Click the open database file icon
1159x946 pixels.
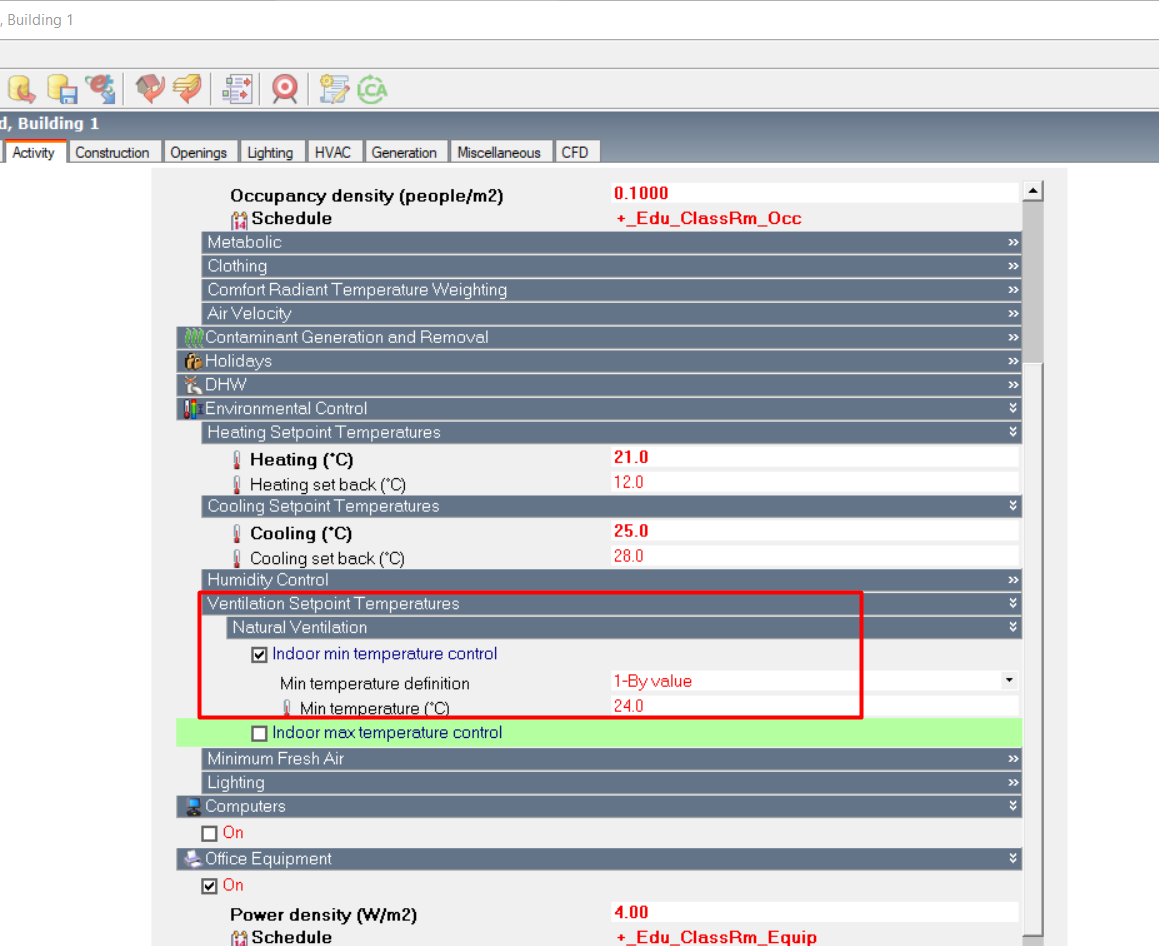click(x=21, y=89)
